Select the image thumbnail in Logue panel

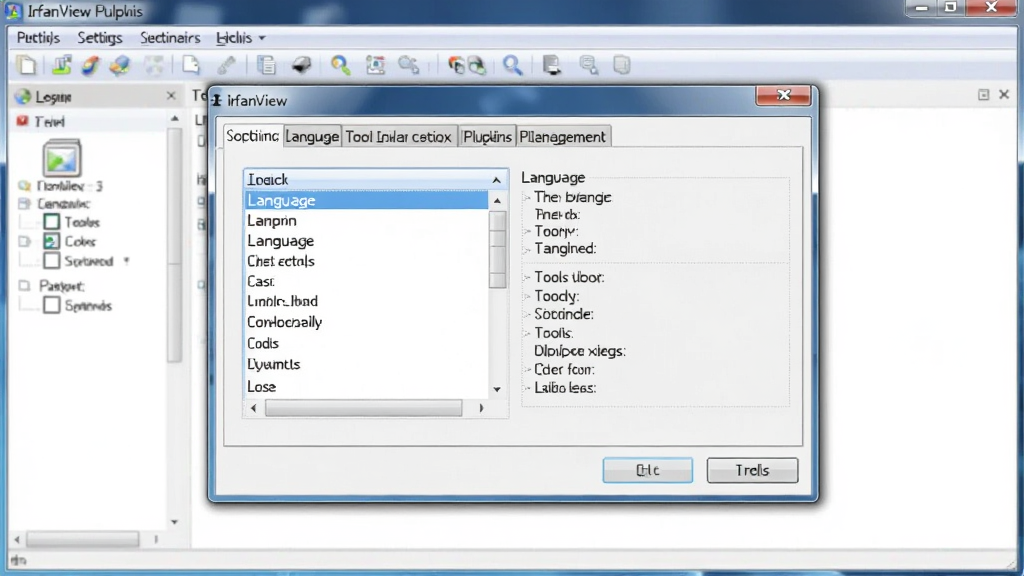coord(61,157)
